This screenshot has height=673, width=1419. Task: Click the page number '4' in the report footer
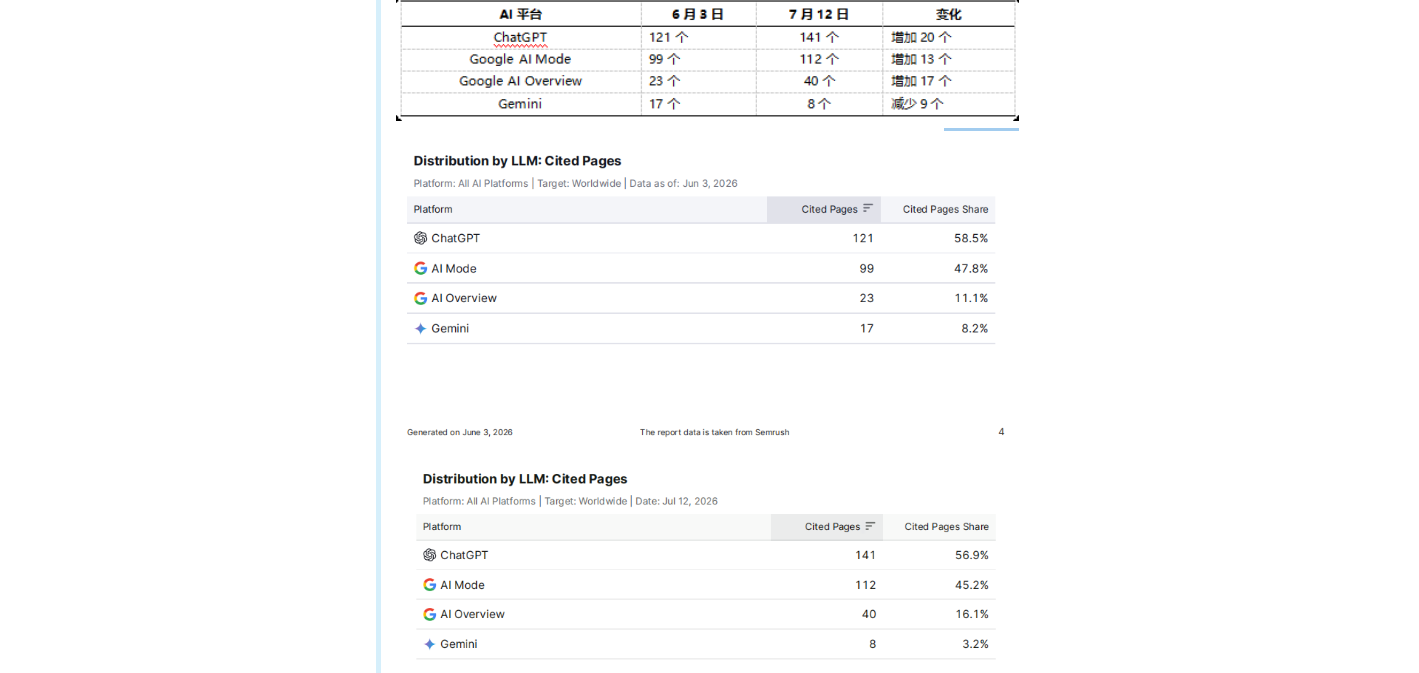coord(1001,432)
